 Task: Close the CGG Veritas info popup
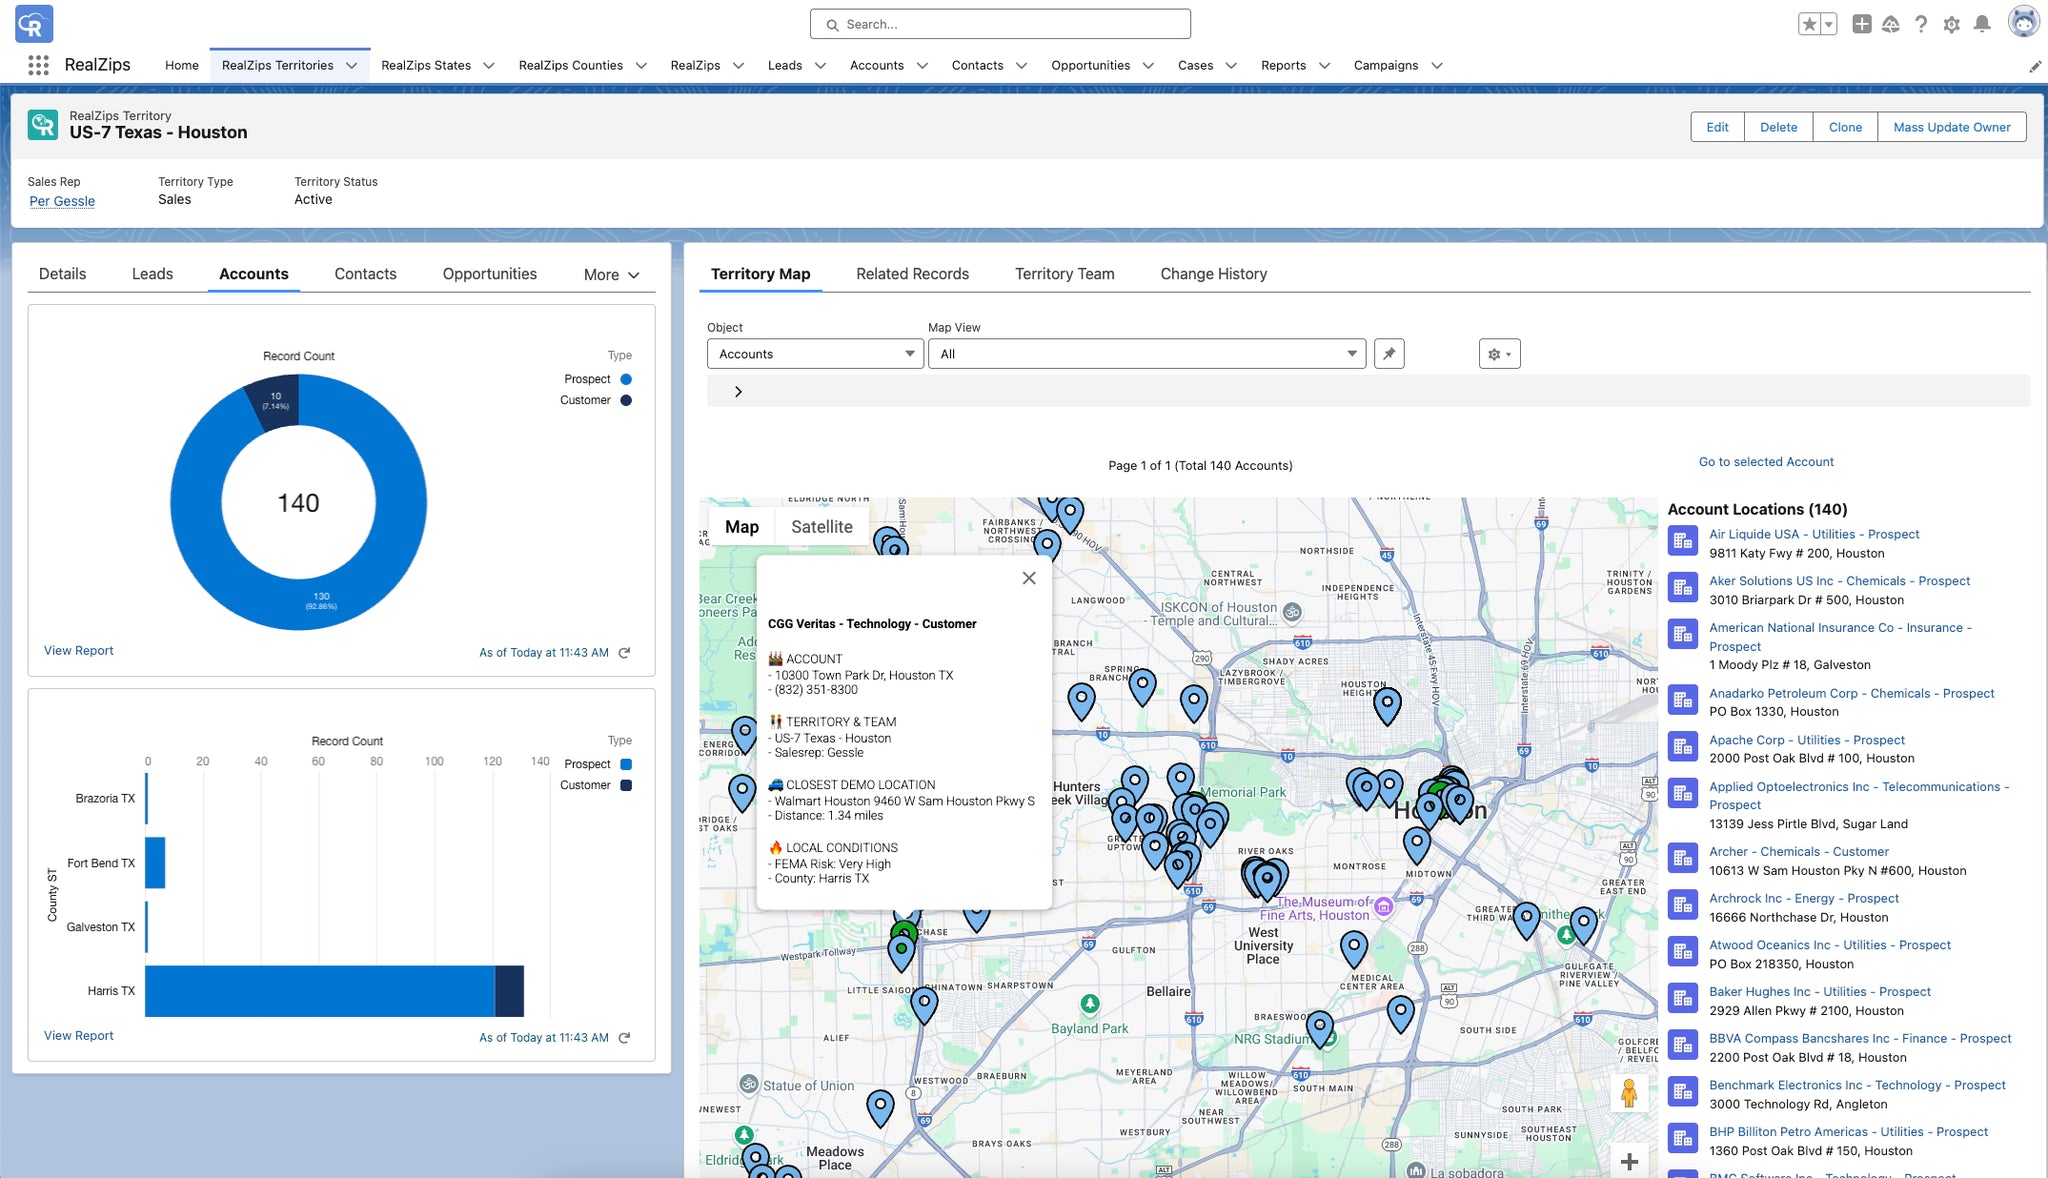point(1029,578)
